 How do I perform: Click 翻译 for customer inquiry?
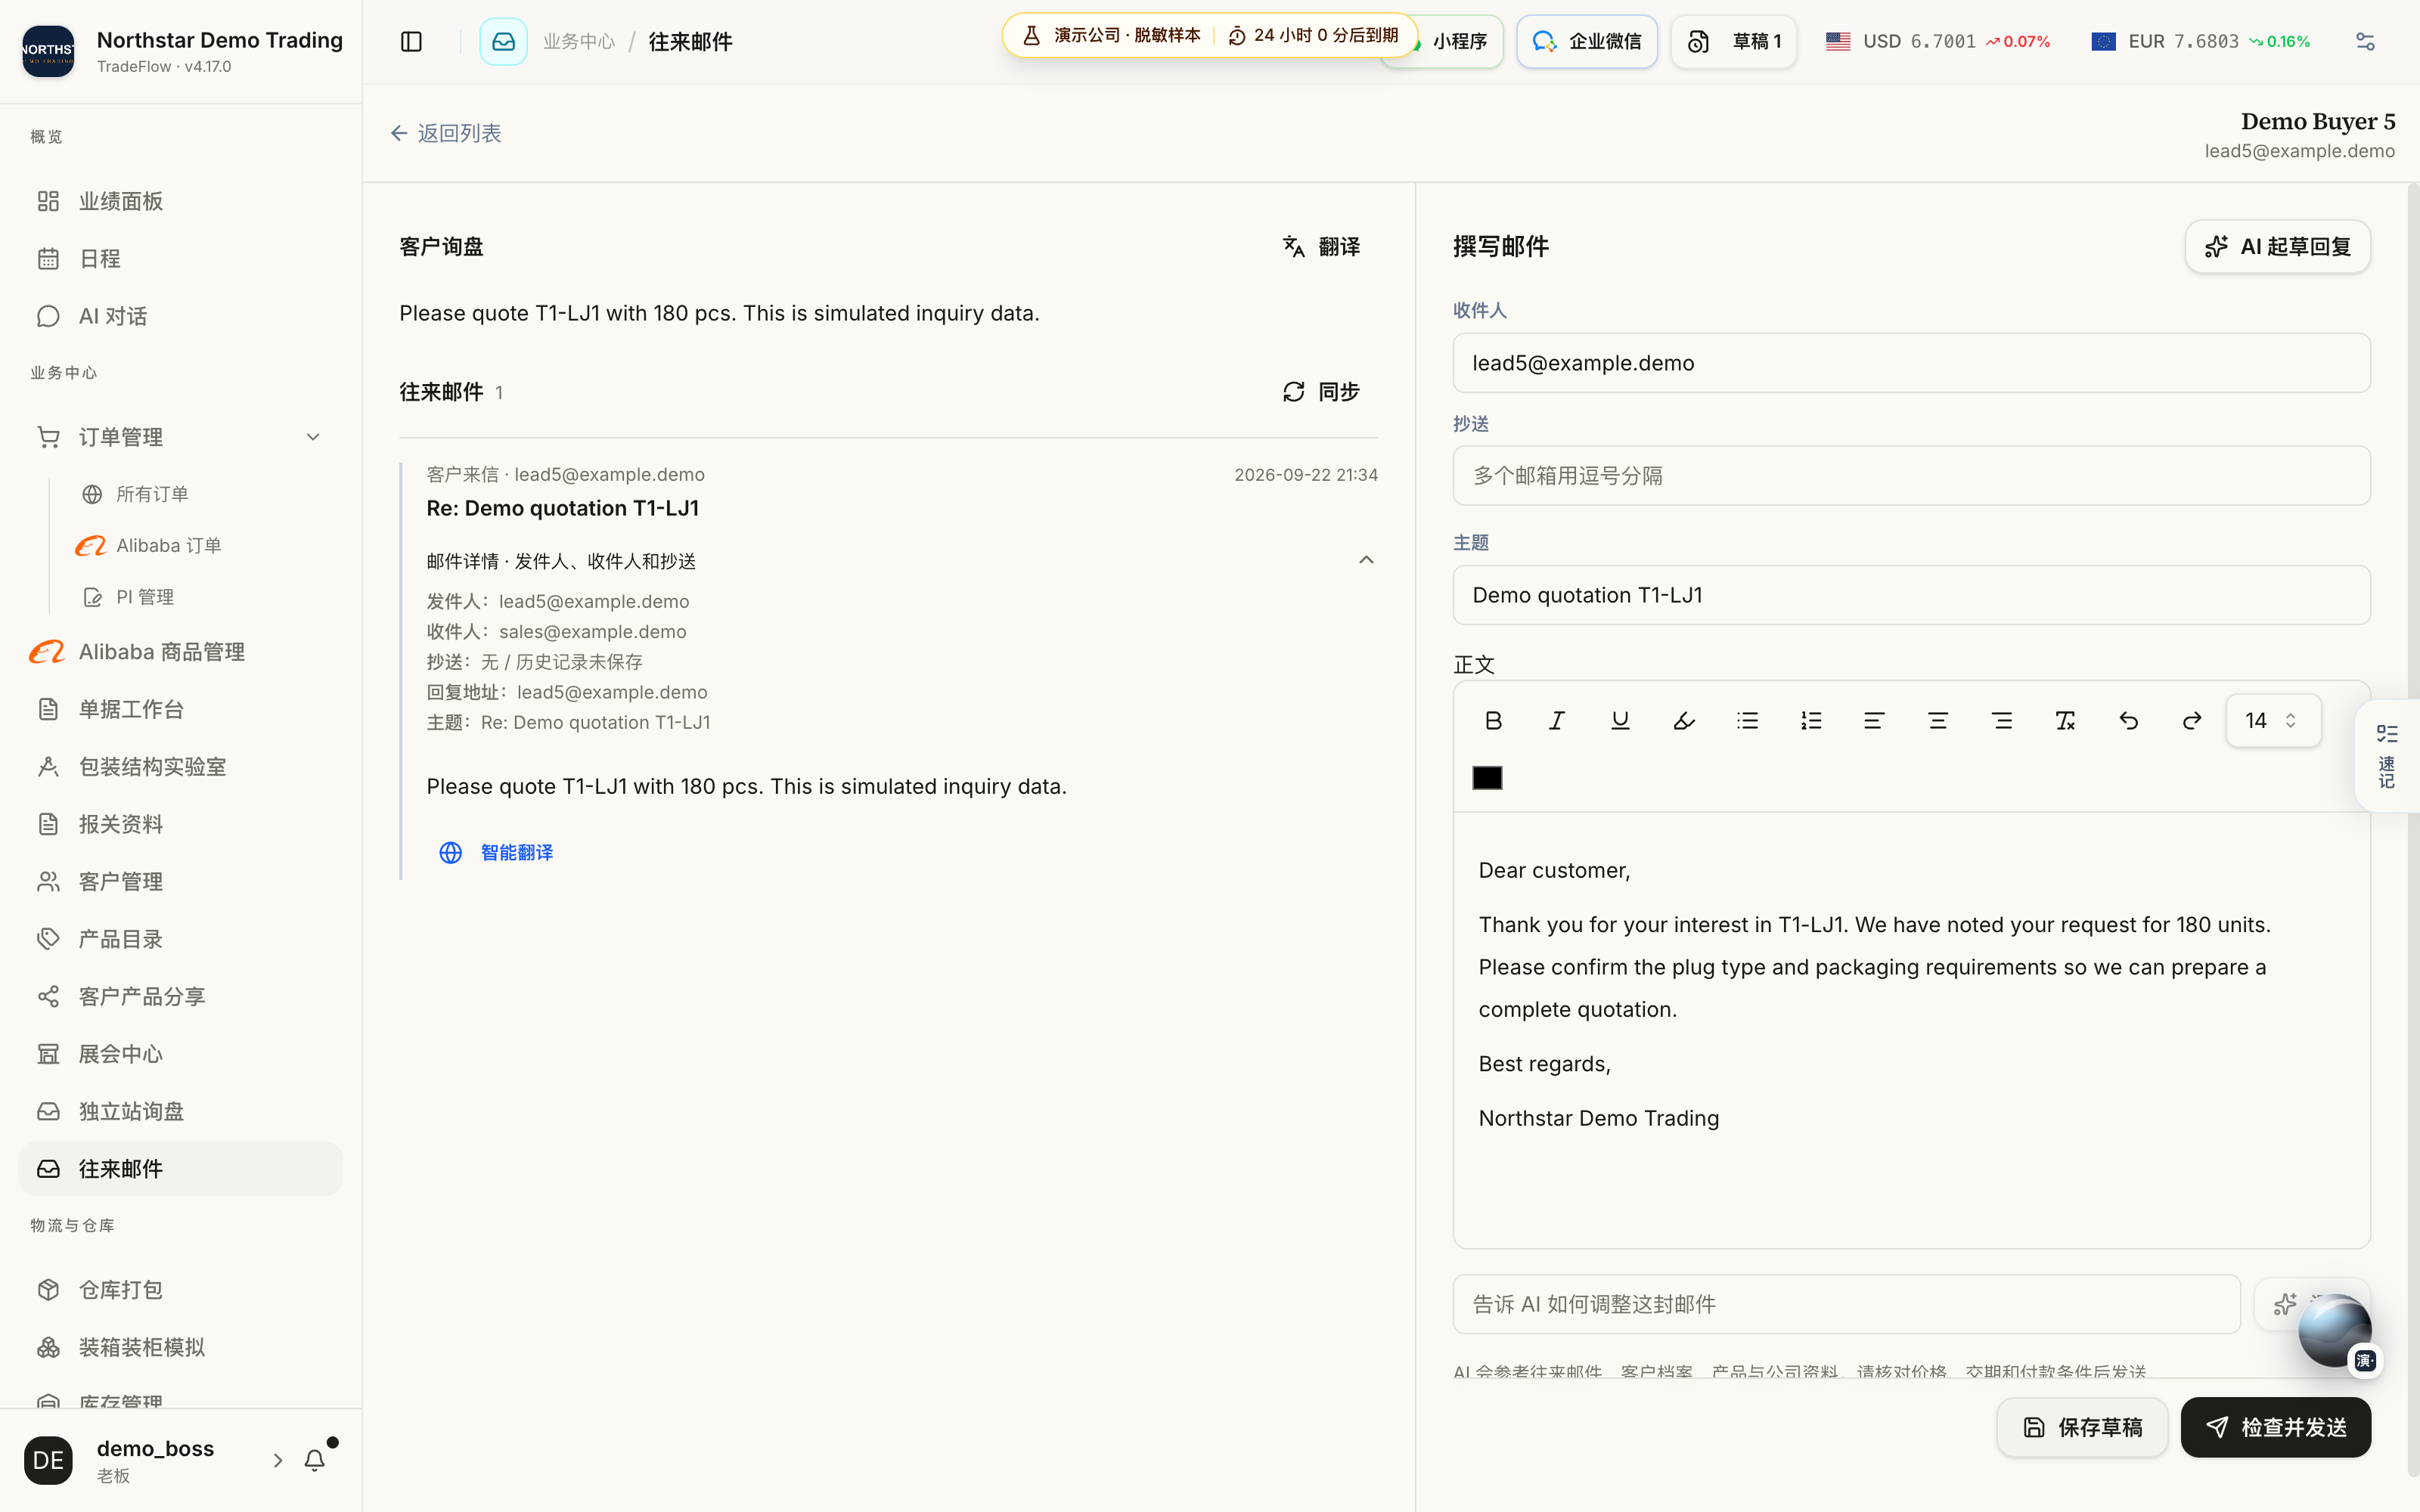1321,246
